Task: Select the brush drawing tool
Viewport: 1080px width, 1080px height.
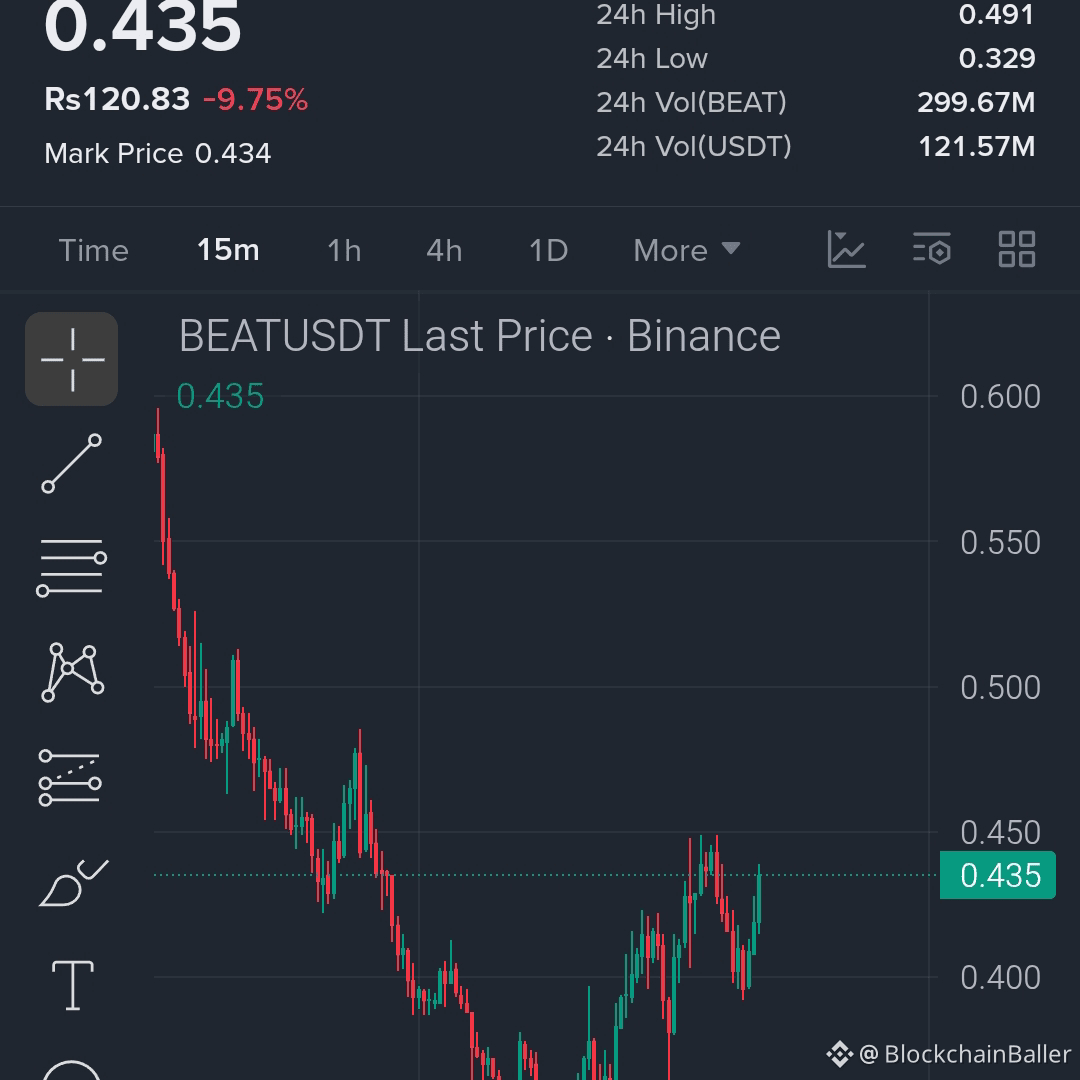Action: (x=73, y=883)
